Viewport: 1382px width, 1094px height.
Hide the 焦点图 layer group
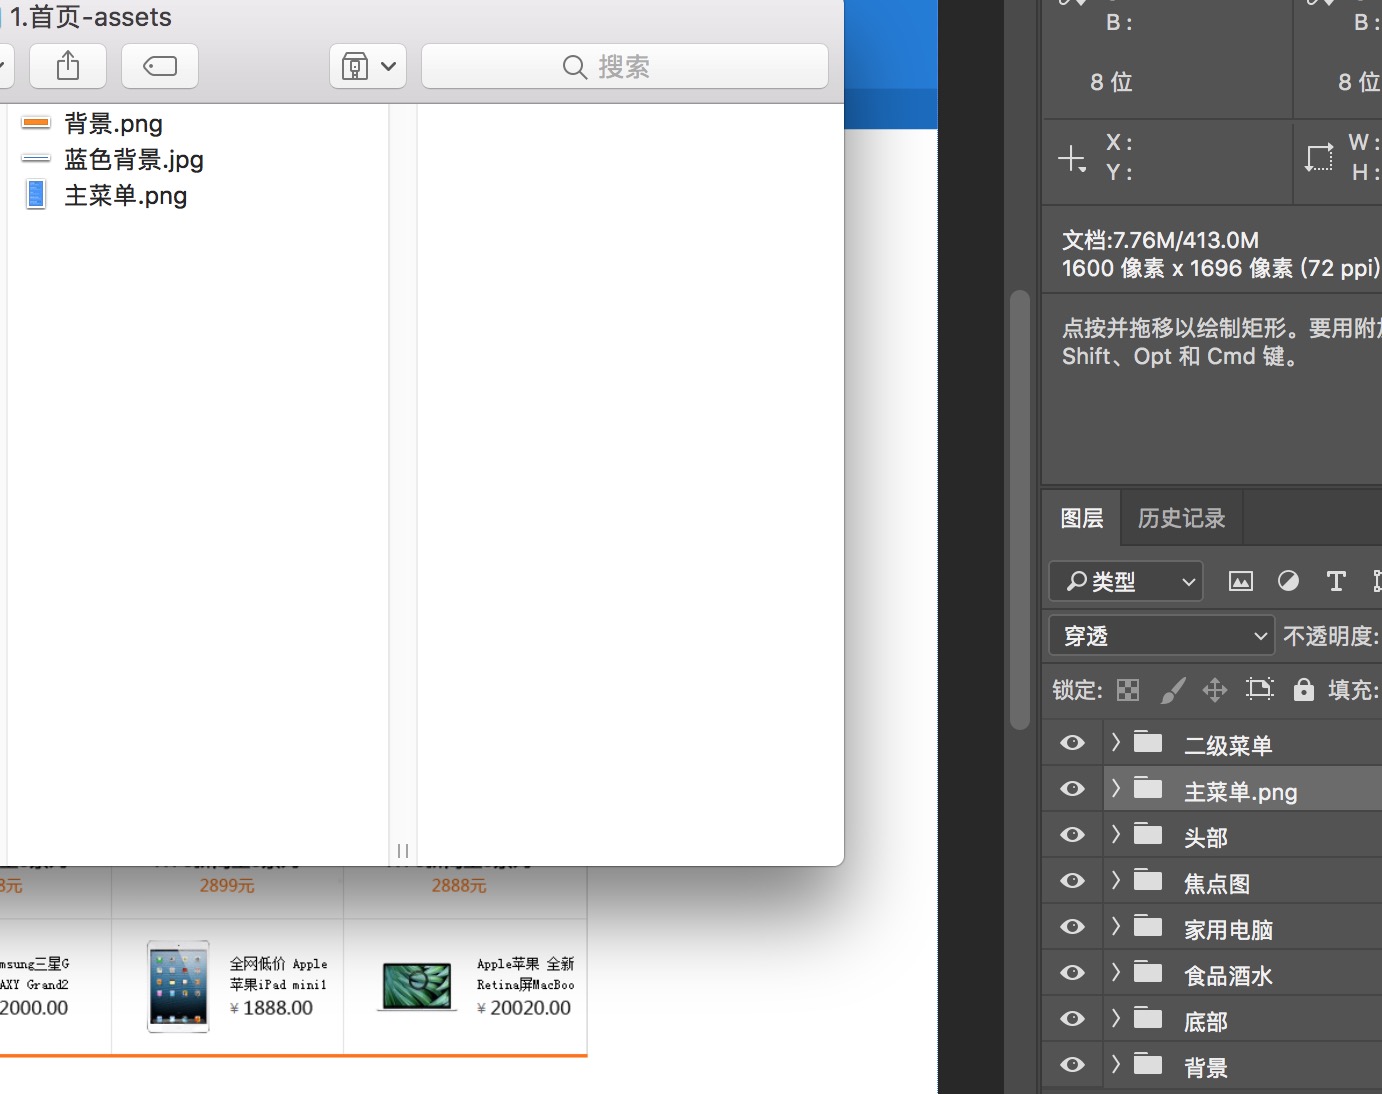pos(1071,880)
